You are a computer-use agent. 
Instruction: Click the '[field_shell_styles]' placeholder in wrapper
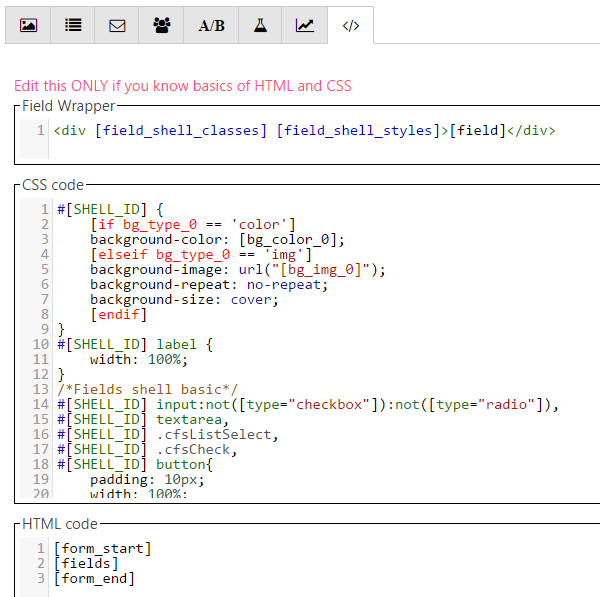tap(358, 130)
